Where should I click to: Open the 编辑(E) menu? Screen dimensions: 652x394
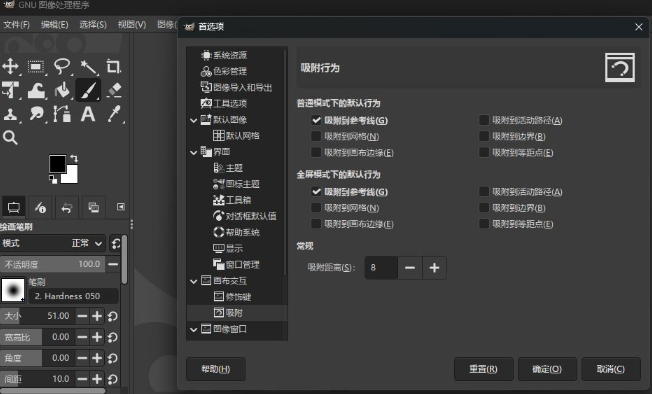(x=54, y=25)
